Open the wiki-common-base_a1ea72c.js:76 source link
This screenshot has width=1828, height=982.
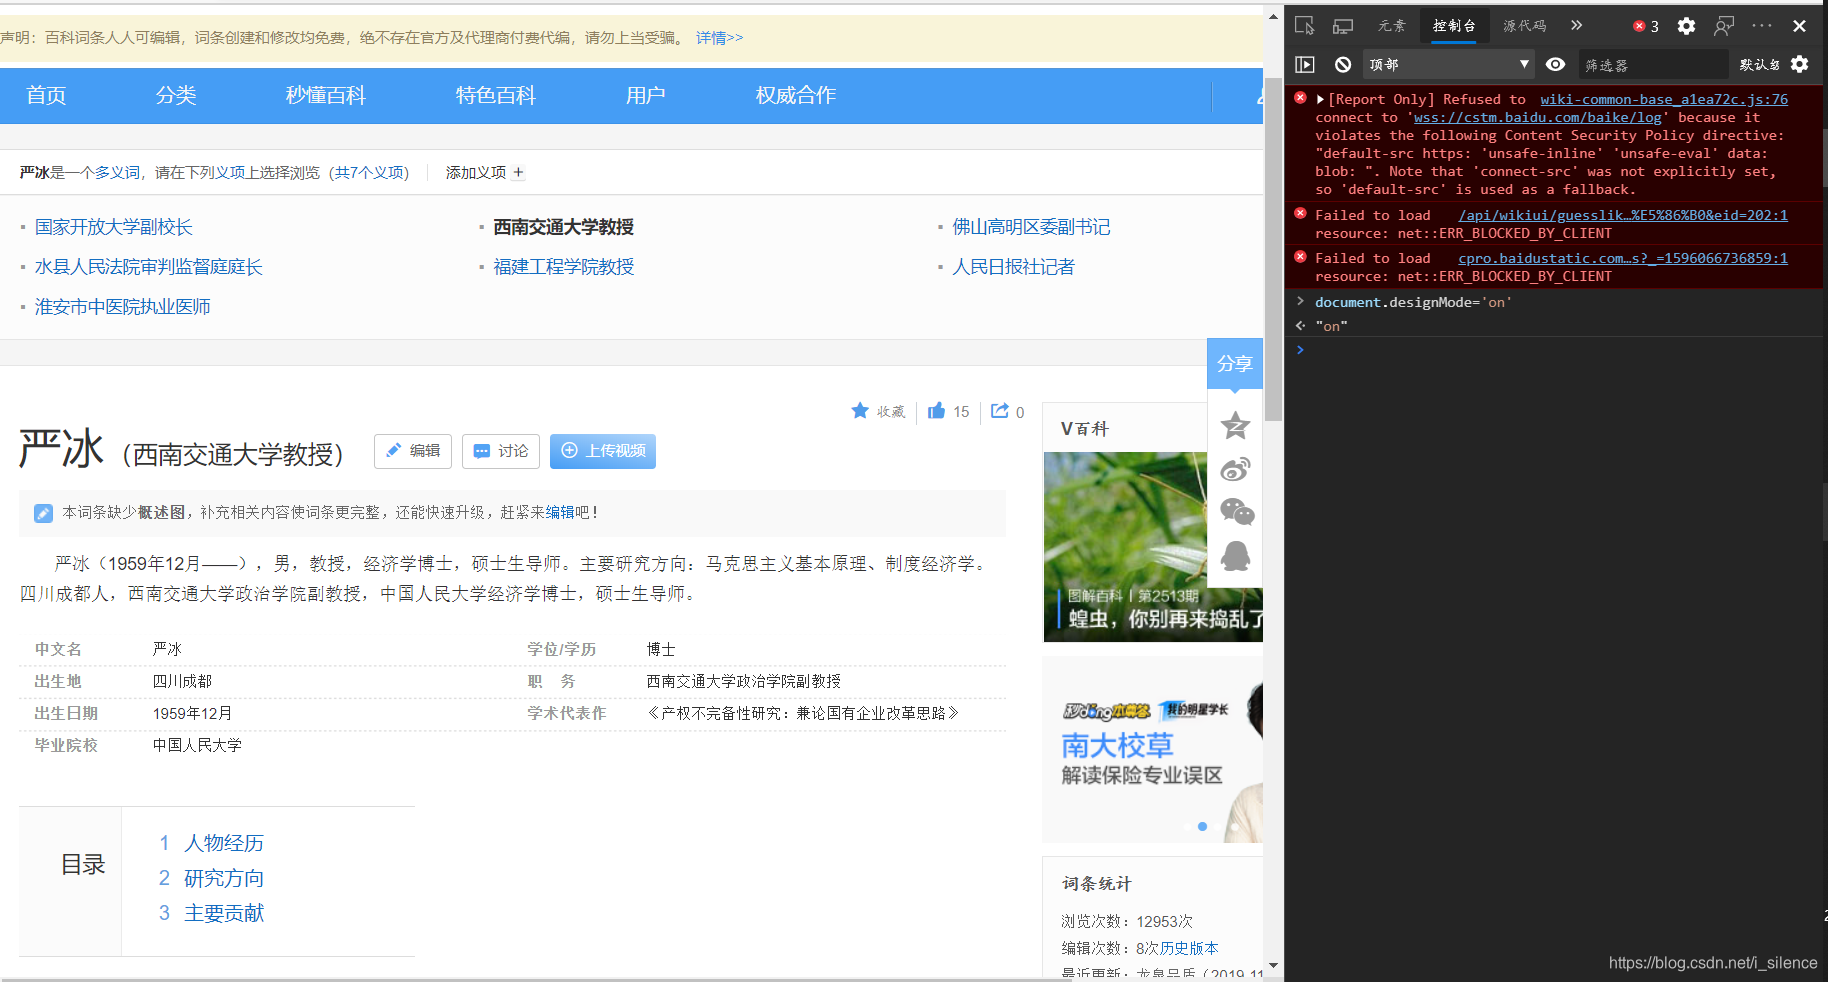tap(1664, 99)
